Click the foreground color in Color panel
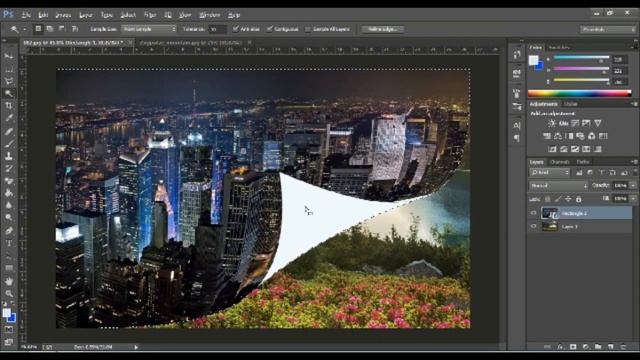 (x=533, y=60)
